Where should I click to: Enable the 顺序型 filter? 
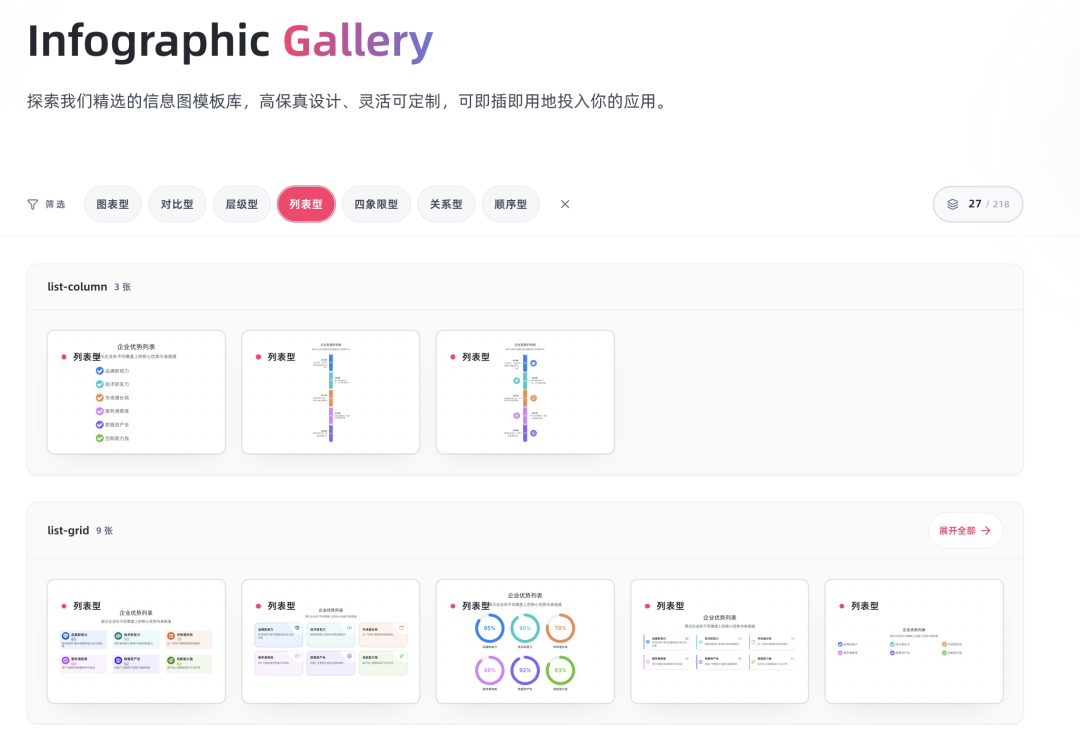click(x=511, y=203)
